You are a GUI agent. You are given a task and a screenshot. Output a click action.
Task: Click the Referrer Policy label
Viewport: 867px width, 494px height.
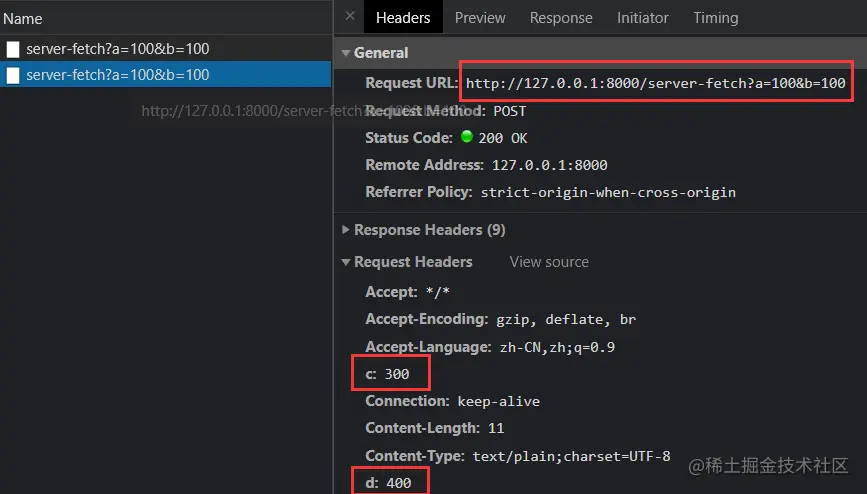(x=419, y=192)
